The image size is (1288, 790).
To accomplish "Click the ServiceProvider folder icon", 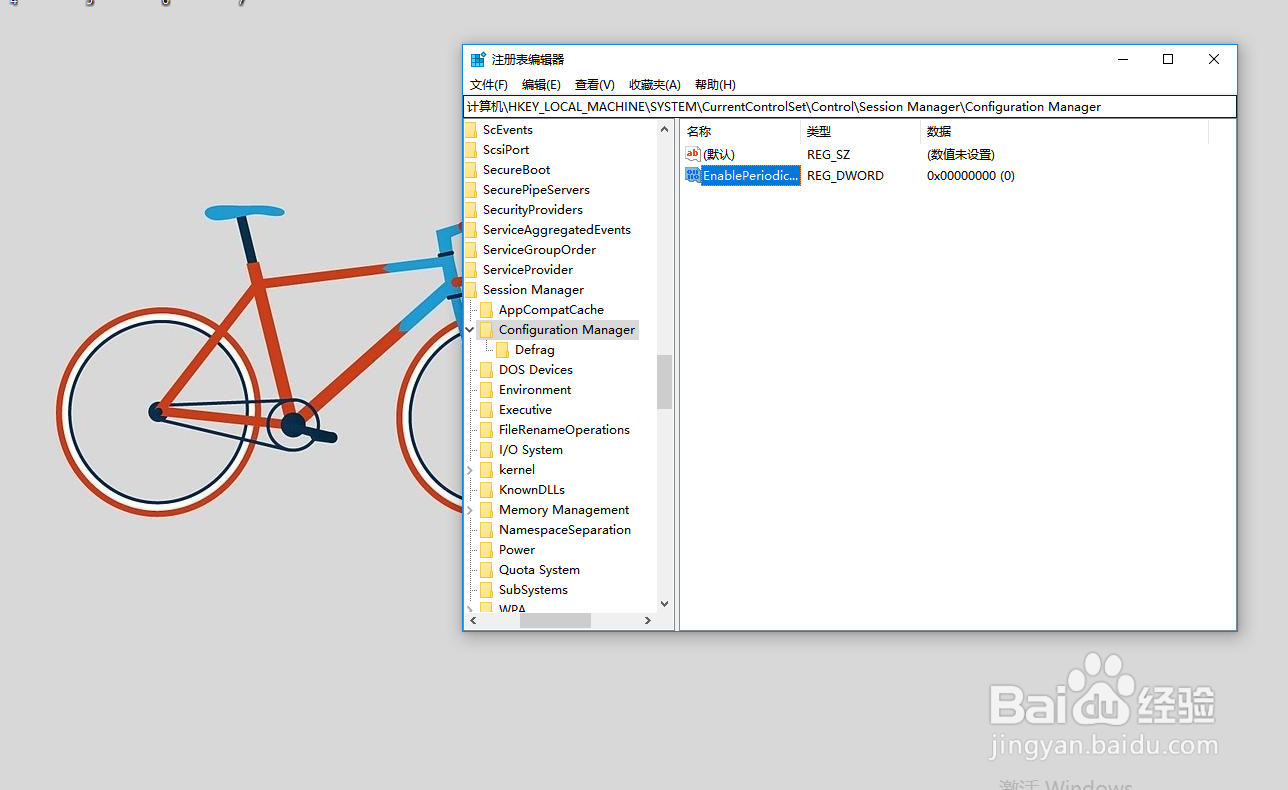I will click(x=471, y=270).
